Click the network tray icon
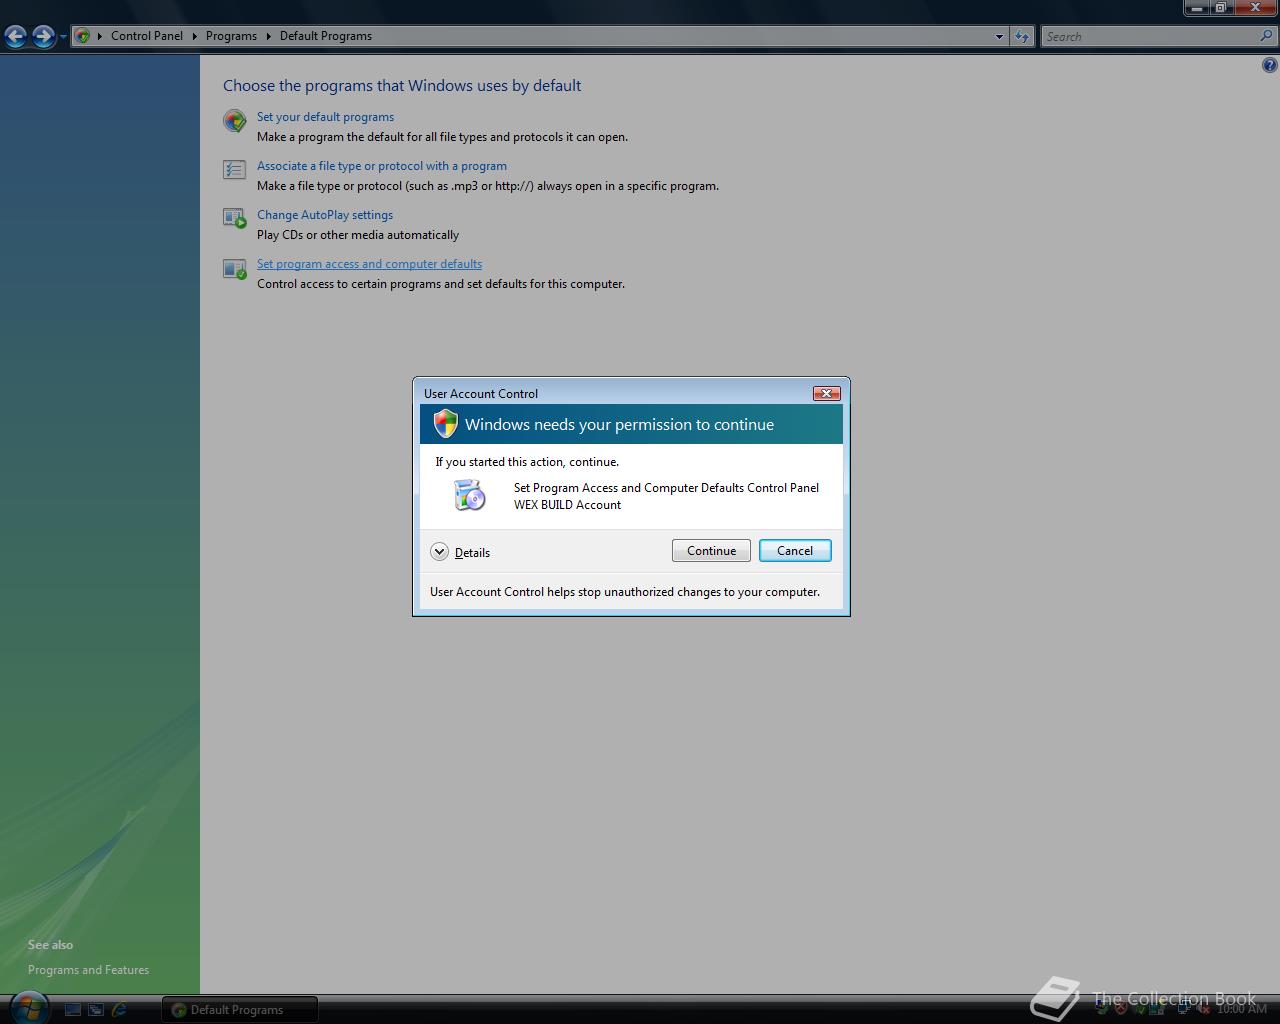1280x1024 pixels. coord(1182,1009)
